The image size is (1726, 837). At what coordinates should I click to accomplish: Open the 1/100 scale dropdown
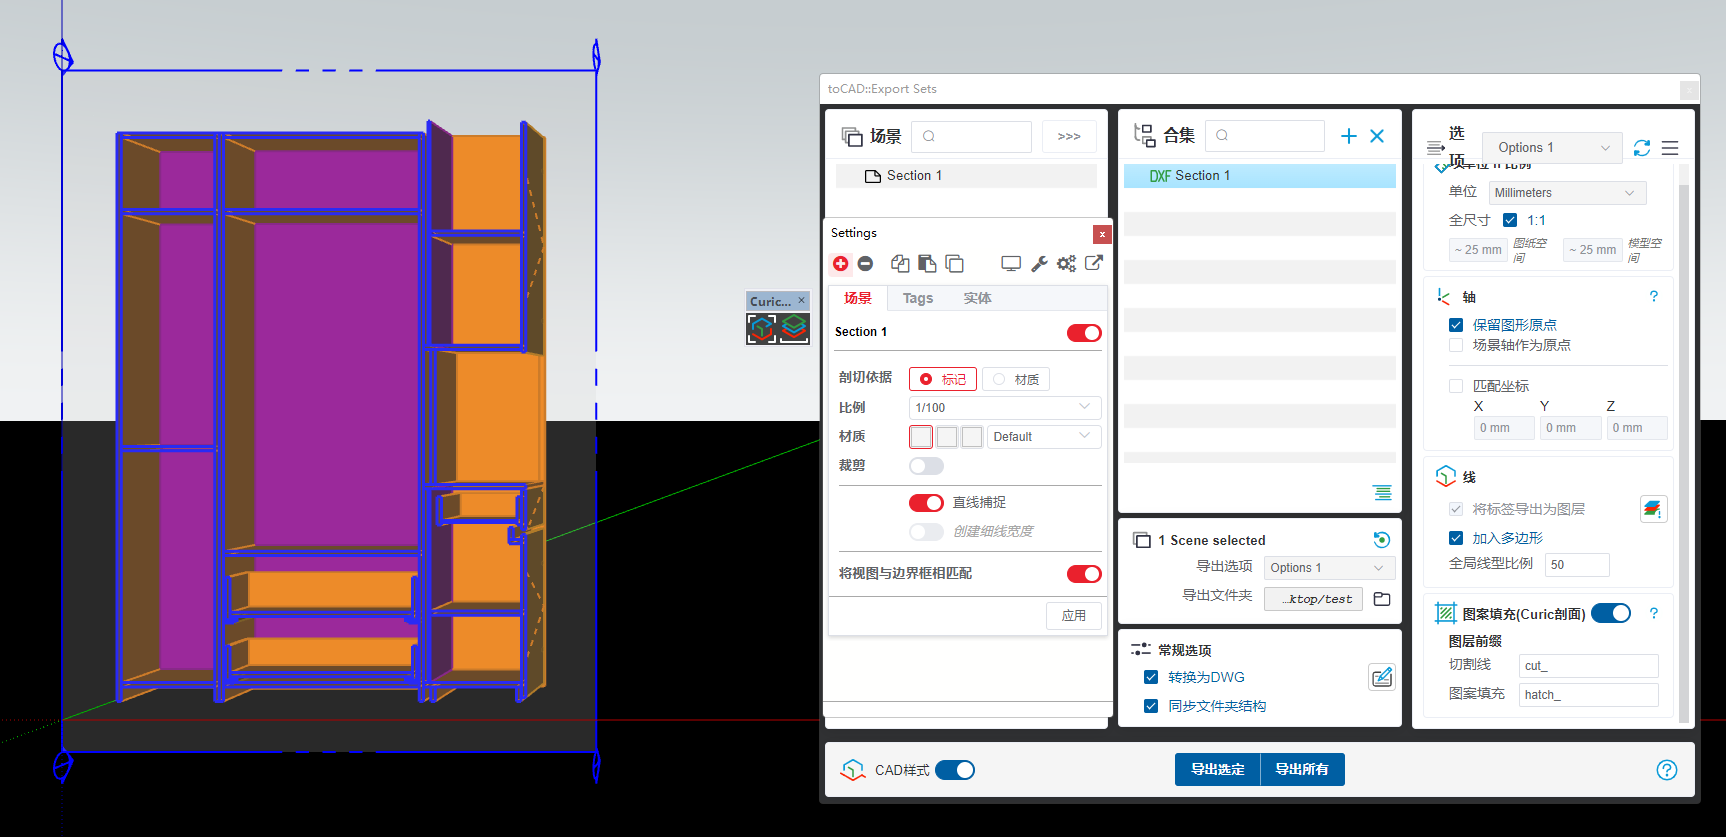(x=1004, y=408)
